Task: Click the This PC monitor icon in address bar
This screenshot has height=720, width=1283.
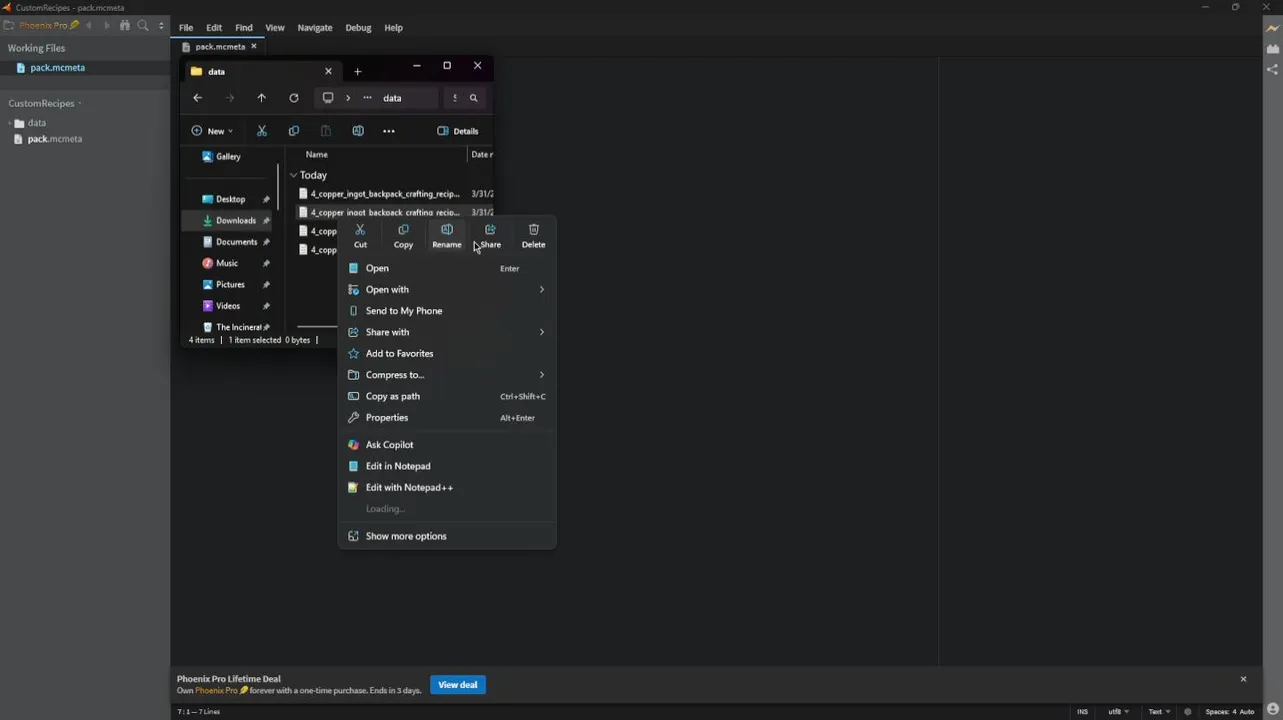Action: 328,98
